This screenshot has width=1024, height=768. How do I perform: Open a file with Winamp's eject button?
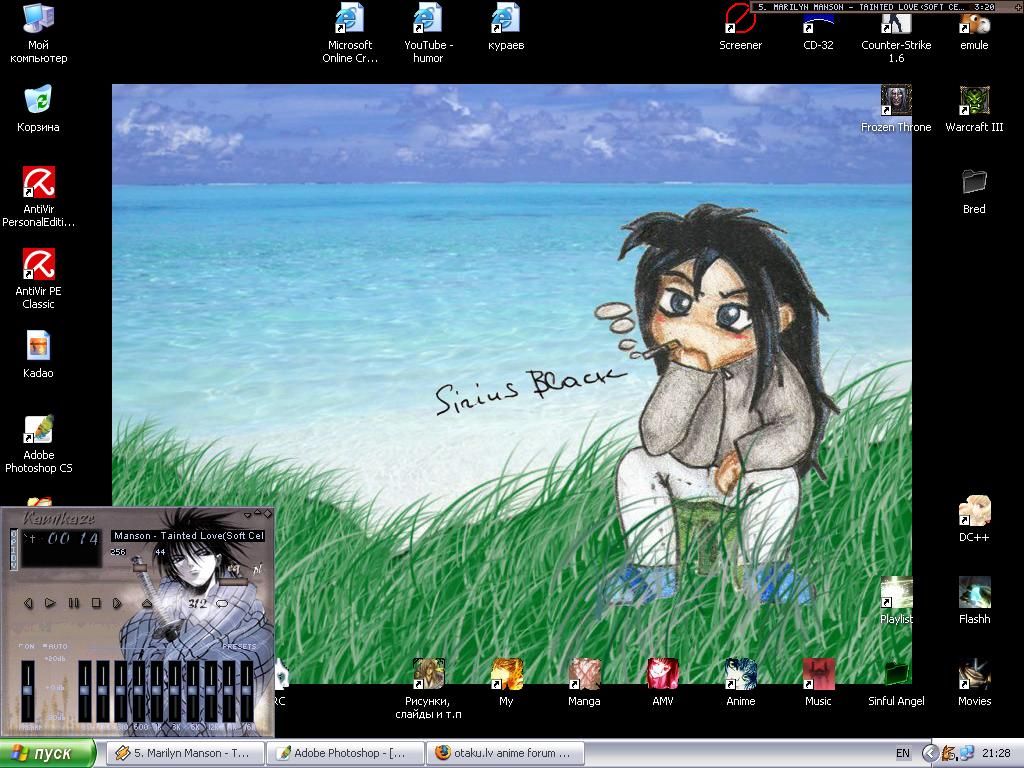point(147,603)
